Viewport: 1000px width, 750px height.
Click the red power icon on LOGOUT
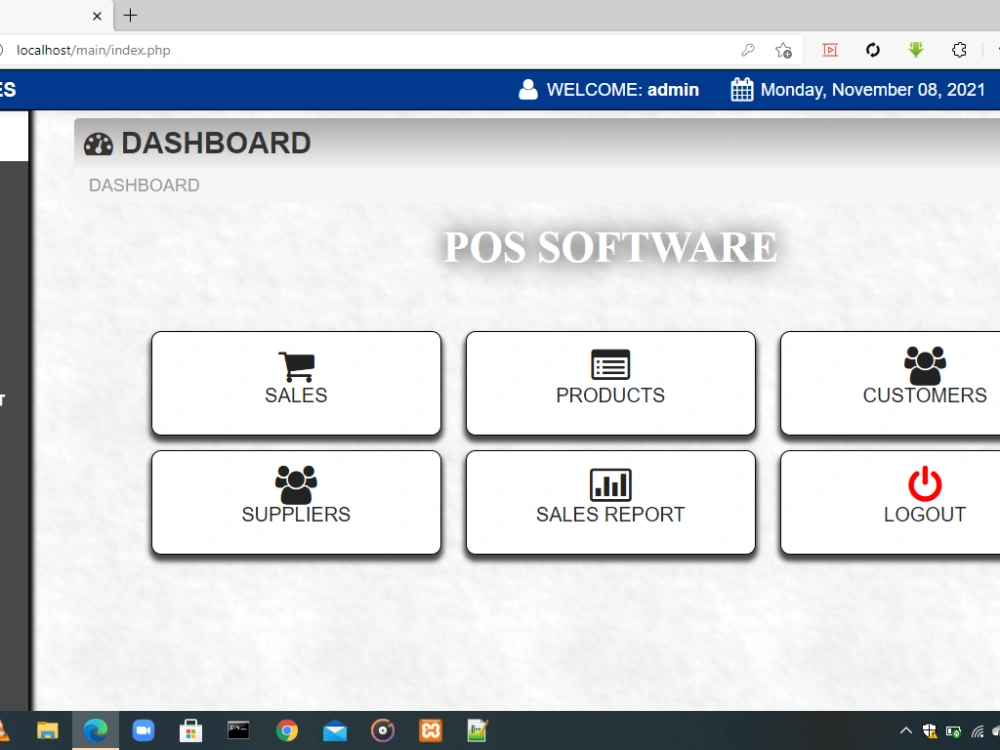point(925,484)
